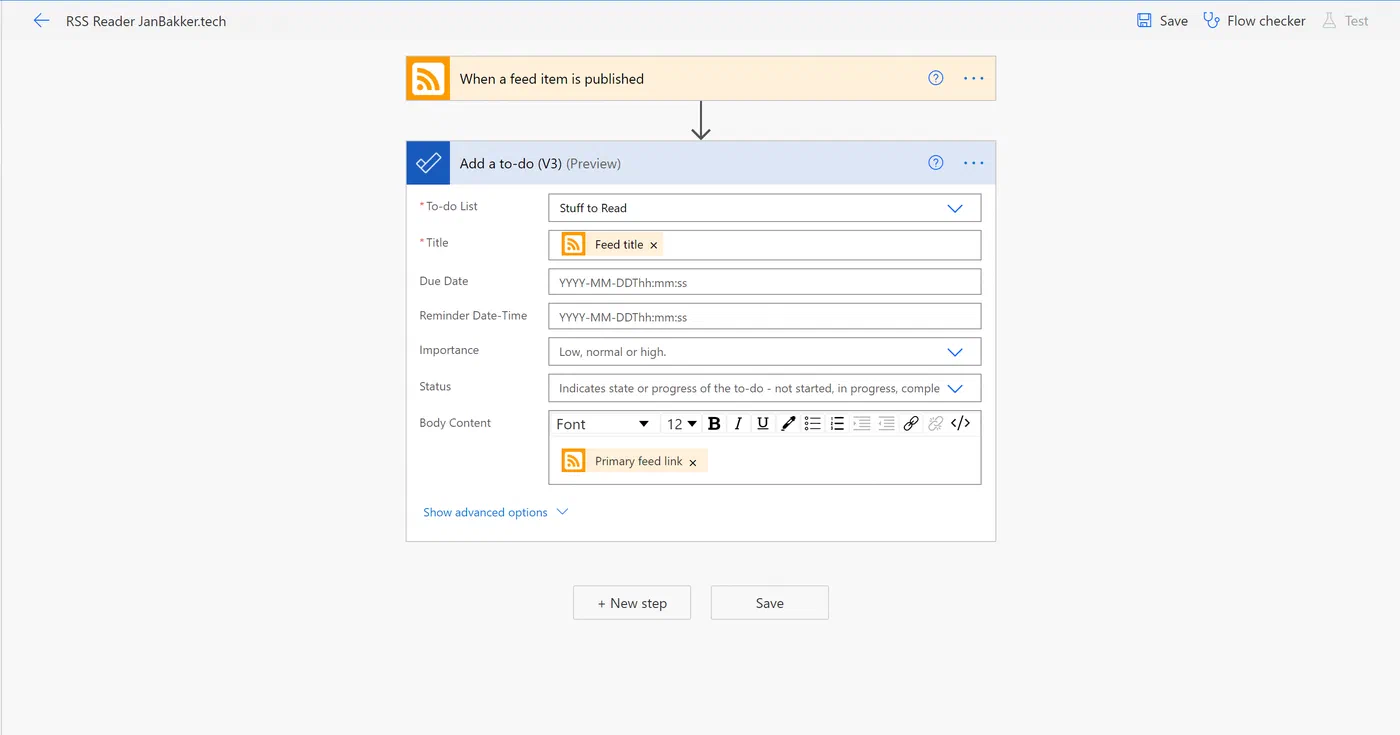Toggle bold formatting in Body Content

point(714,424)
